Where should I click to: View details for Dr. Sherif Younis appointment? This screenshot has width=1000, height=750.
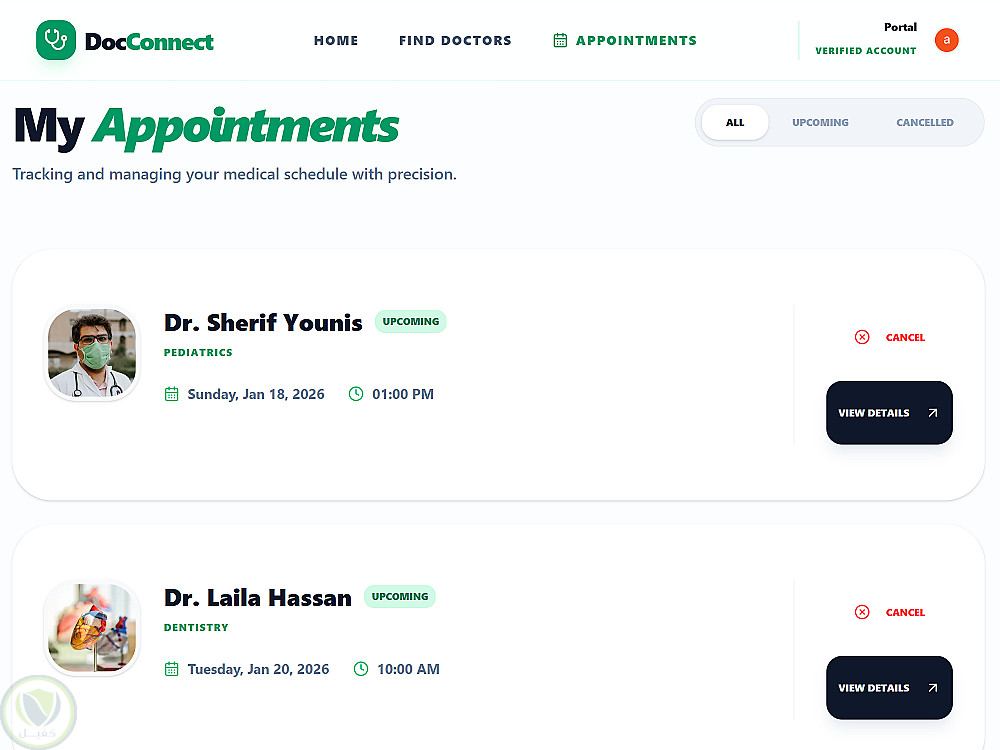874,413
